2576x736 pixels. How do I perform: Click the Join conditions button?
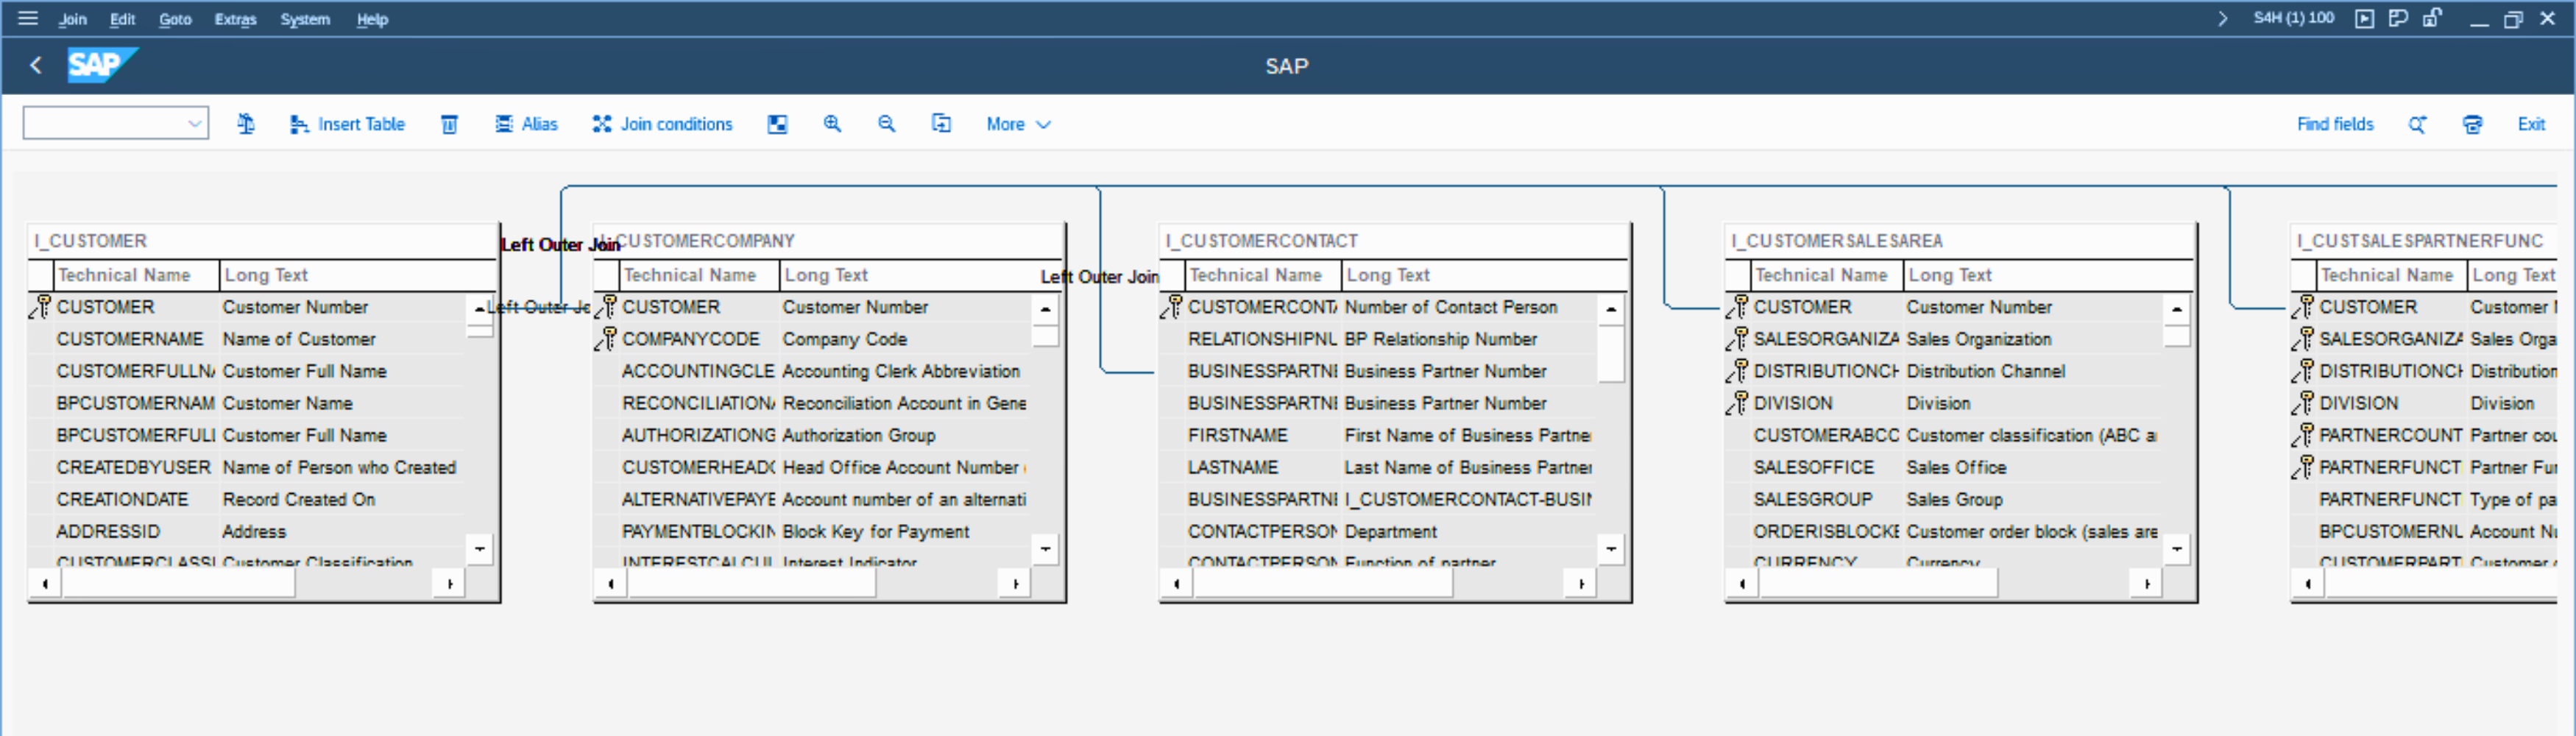point(663,124)
